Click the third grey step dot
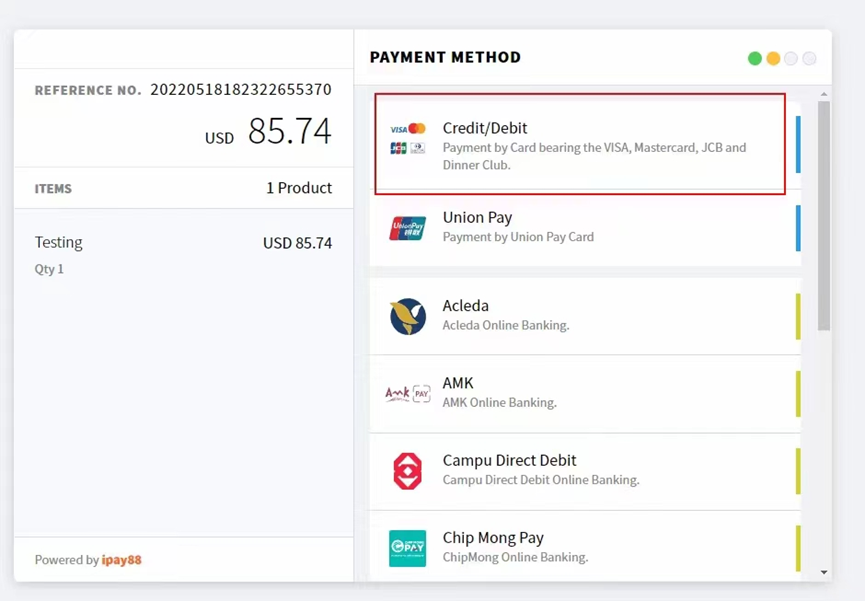The width and height of the screenshot is (865, 601). point(791,58)
